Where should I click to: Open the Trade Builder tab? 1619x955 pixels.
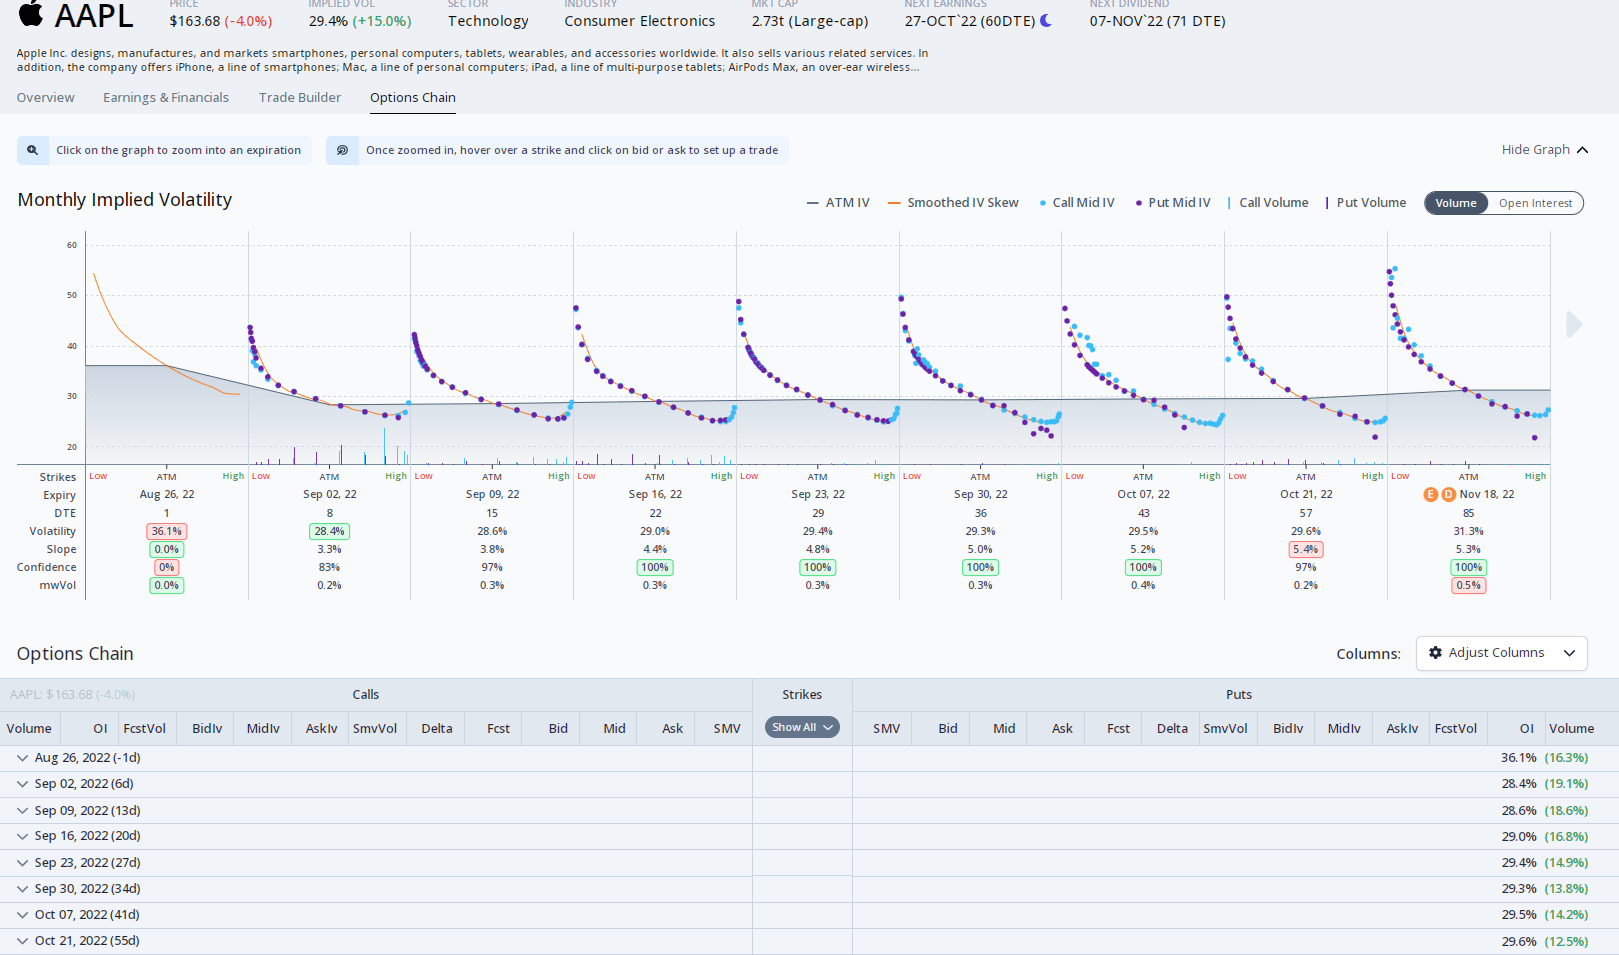pyautogui.click(x=300, y=98)
